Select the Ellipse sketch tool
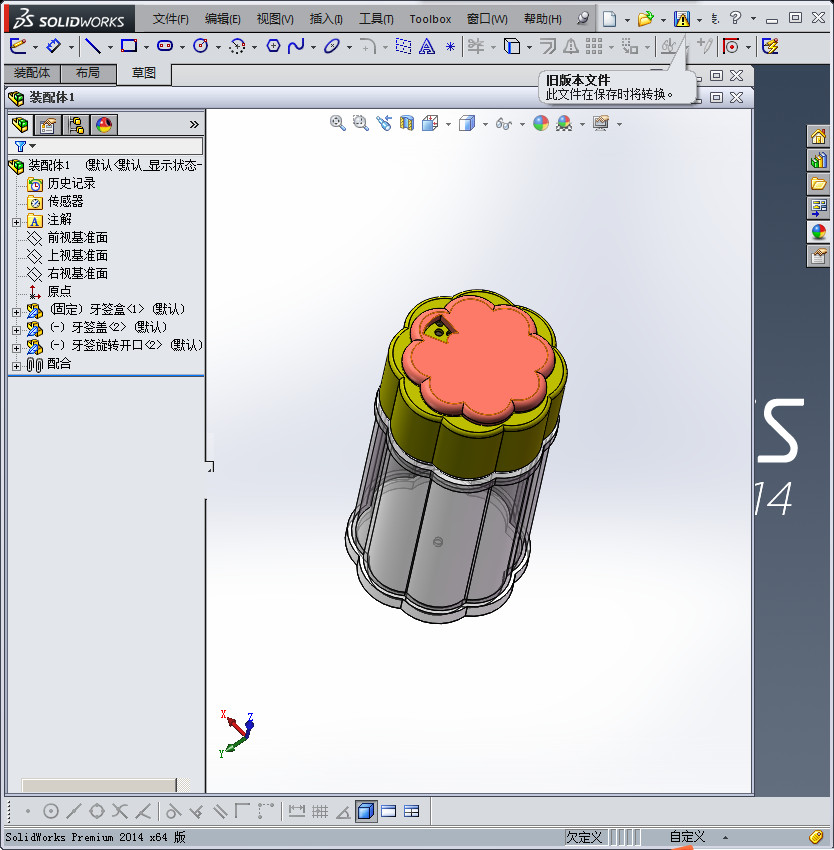Viewport: 834px width, 850px height. pos(331,47)
